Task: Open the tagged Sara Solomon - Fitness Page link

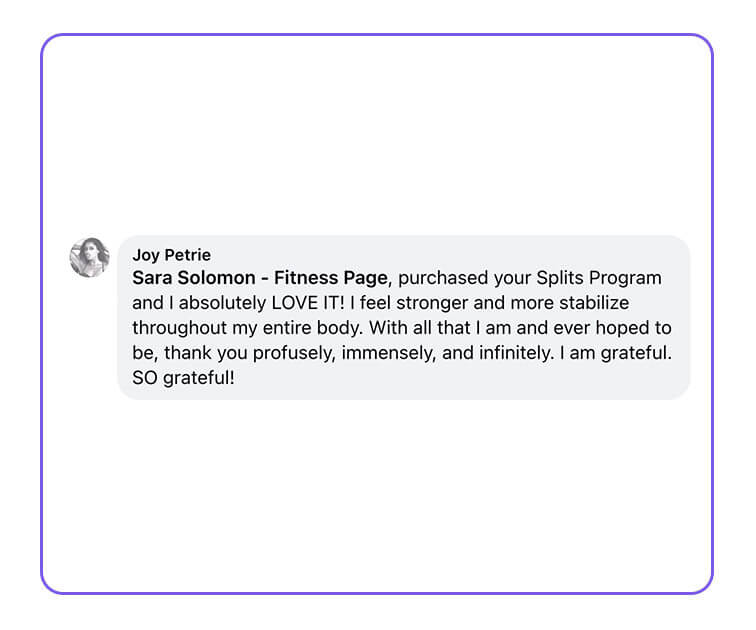Action: 260,278
